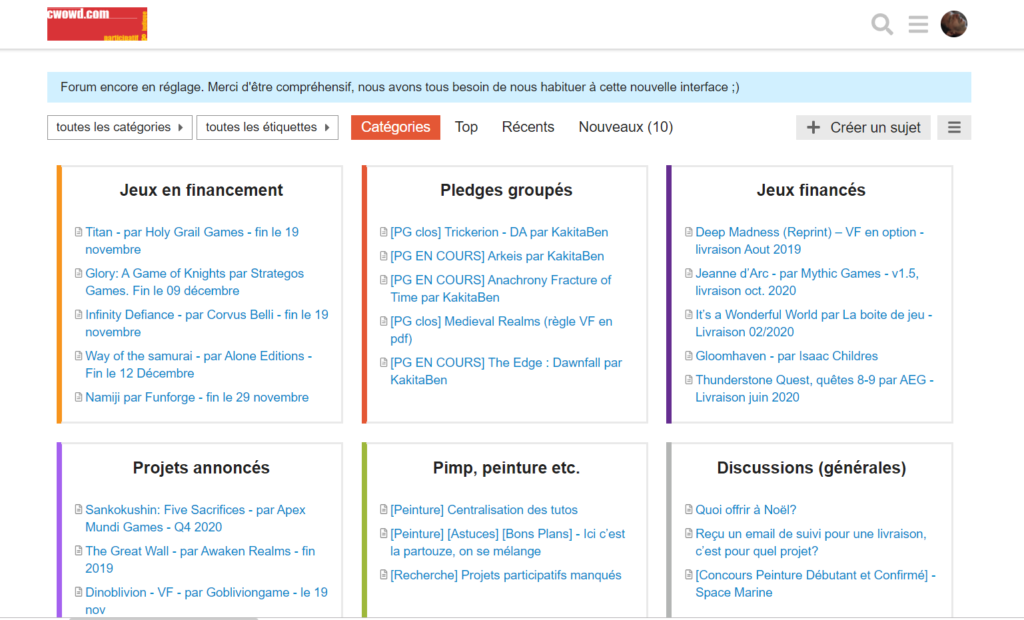The width and height of the screenshot is (1024, 620).
Task: Open the '[PG EN COURS] Arkeis' topic
Action: tap(497, 256)
